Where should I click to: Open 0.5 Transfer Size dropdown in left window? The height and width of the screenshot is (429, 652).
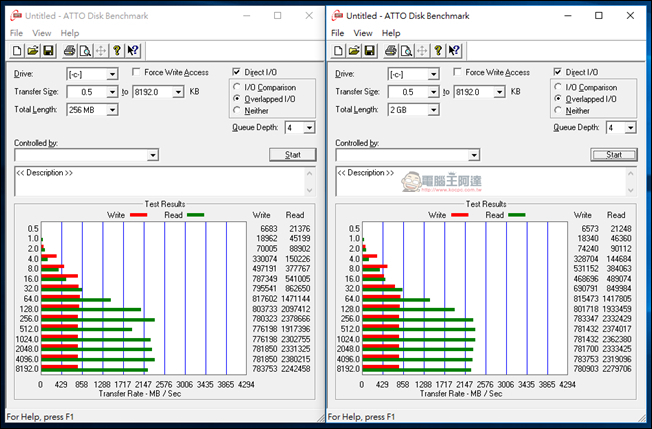point(112,92)
